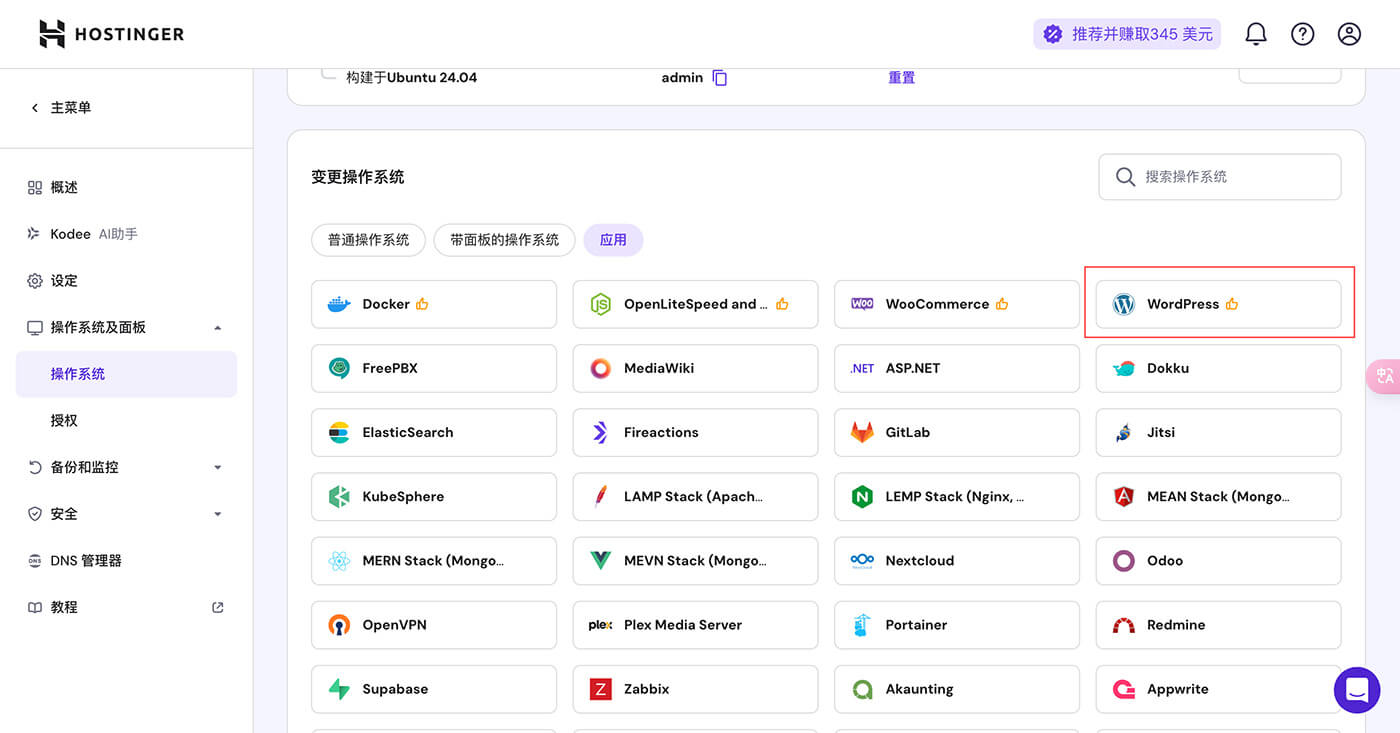Click the Portainer icon
The image size is (1400, 733).
point(862,625)
